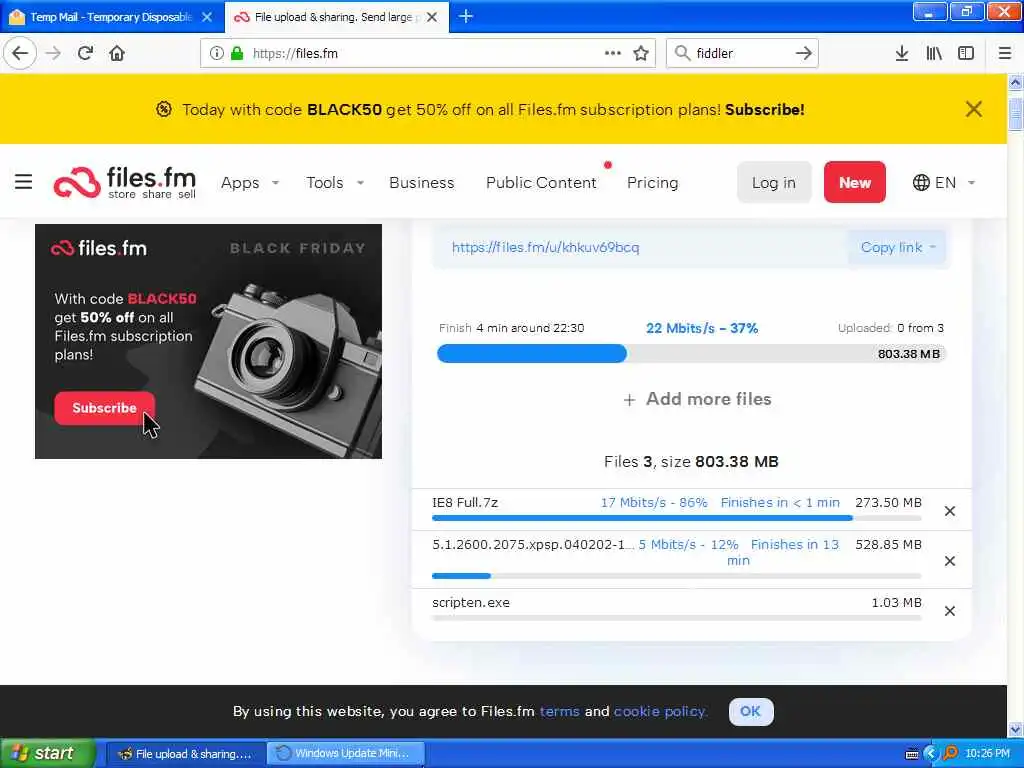Click the IE8 Full.7z file name
This screenshot has height=768, width=1024.
point(465,502)
